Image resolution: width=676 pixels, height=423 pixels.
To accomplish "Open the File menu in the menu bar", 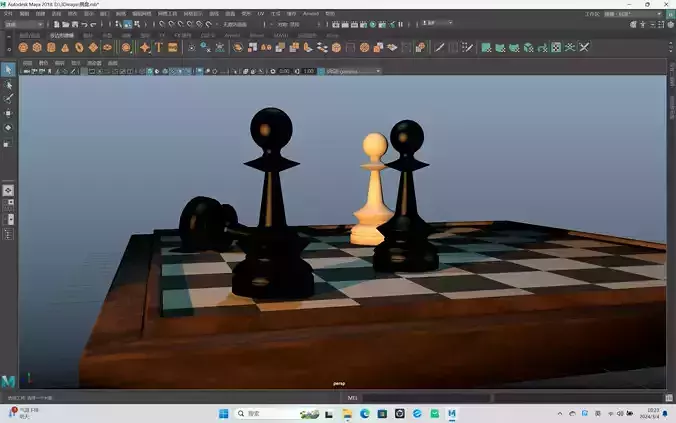I will 8,14.
